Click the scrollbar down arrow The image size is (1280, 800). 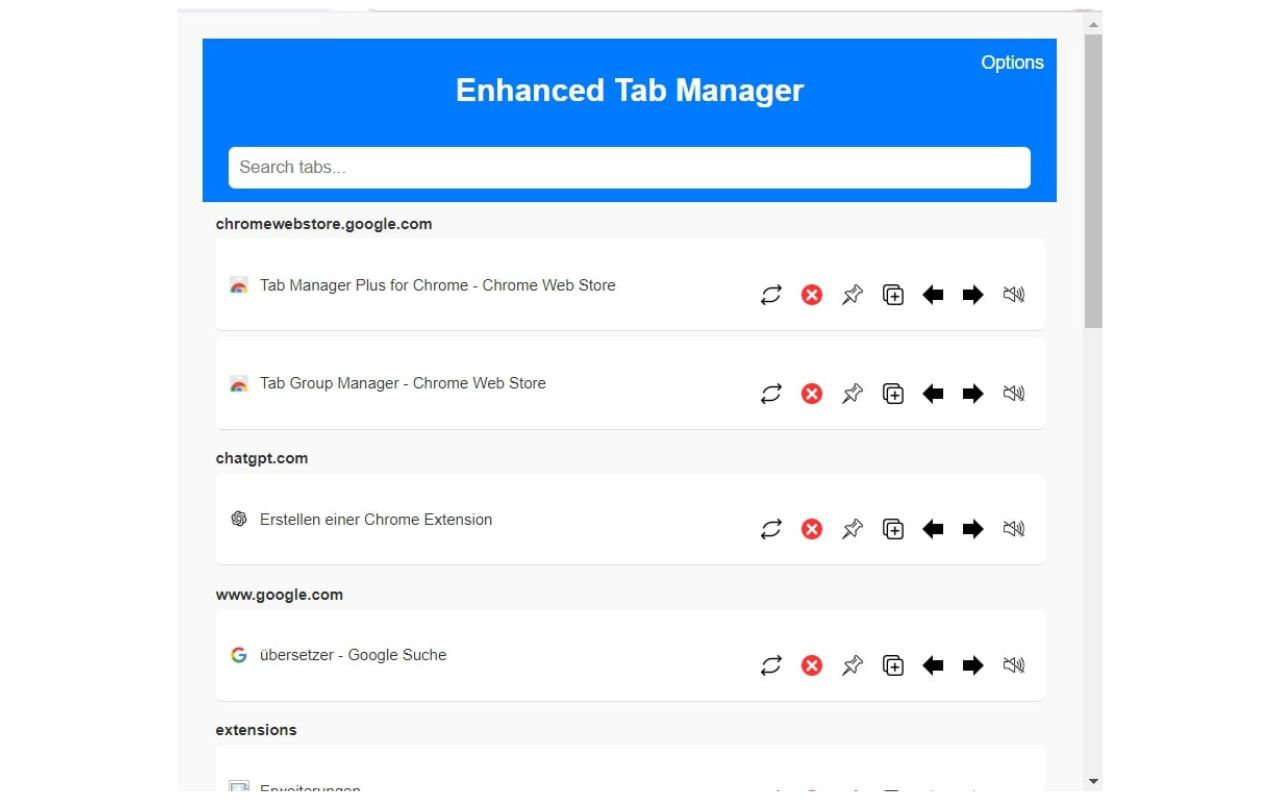[x=1093, y=781]
